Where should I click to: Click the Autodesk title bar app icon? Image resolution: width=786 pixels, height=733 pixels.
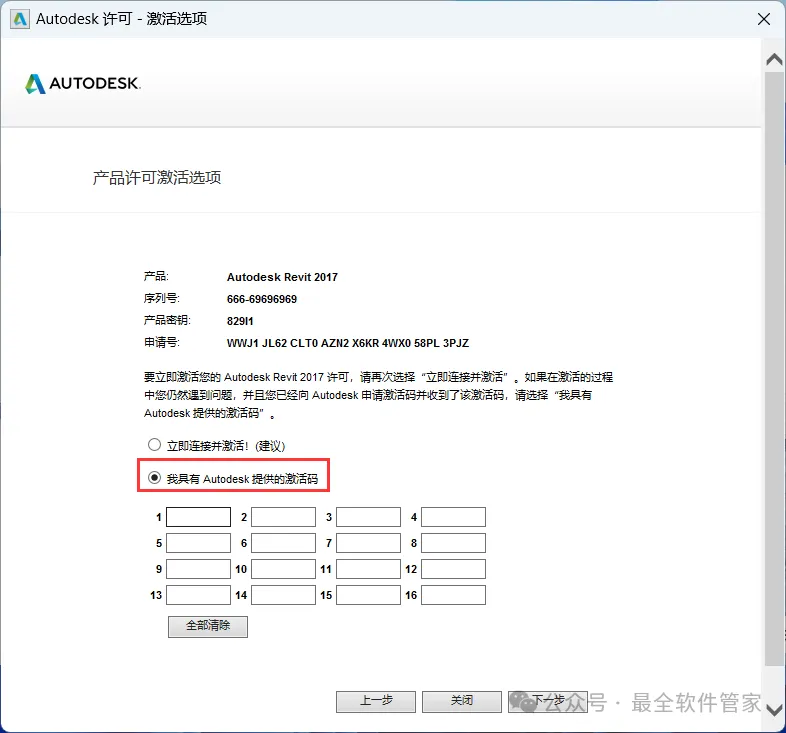pyautogui.click(x=20, y=19)
